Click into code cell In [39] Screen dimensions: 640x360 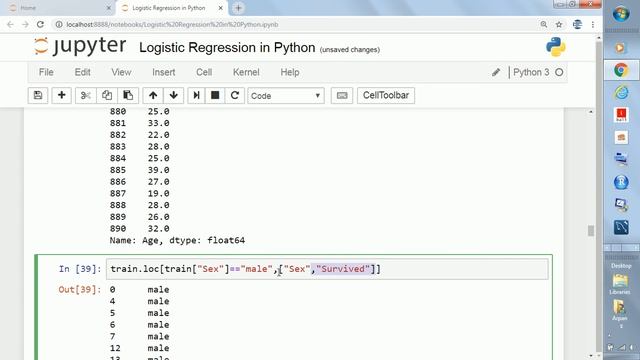[327, 269]
